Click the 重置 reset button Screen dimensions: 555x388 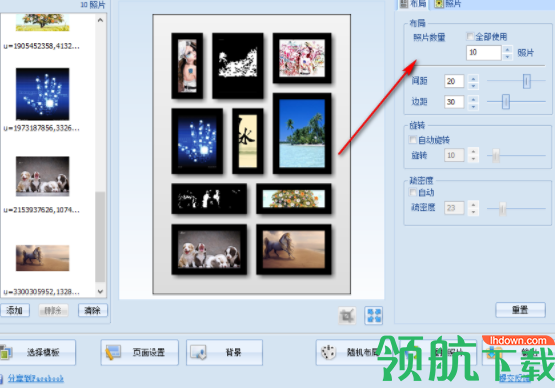tap(520, 310)
